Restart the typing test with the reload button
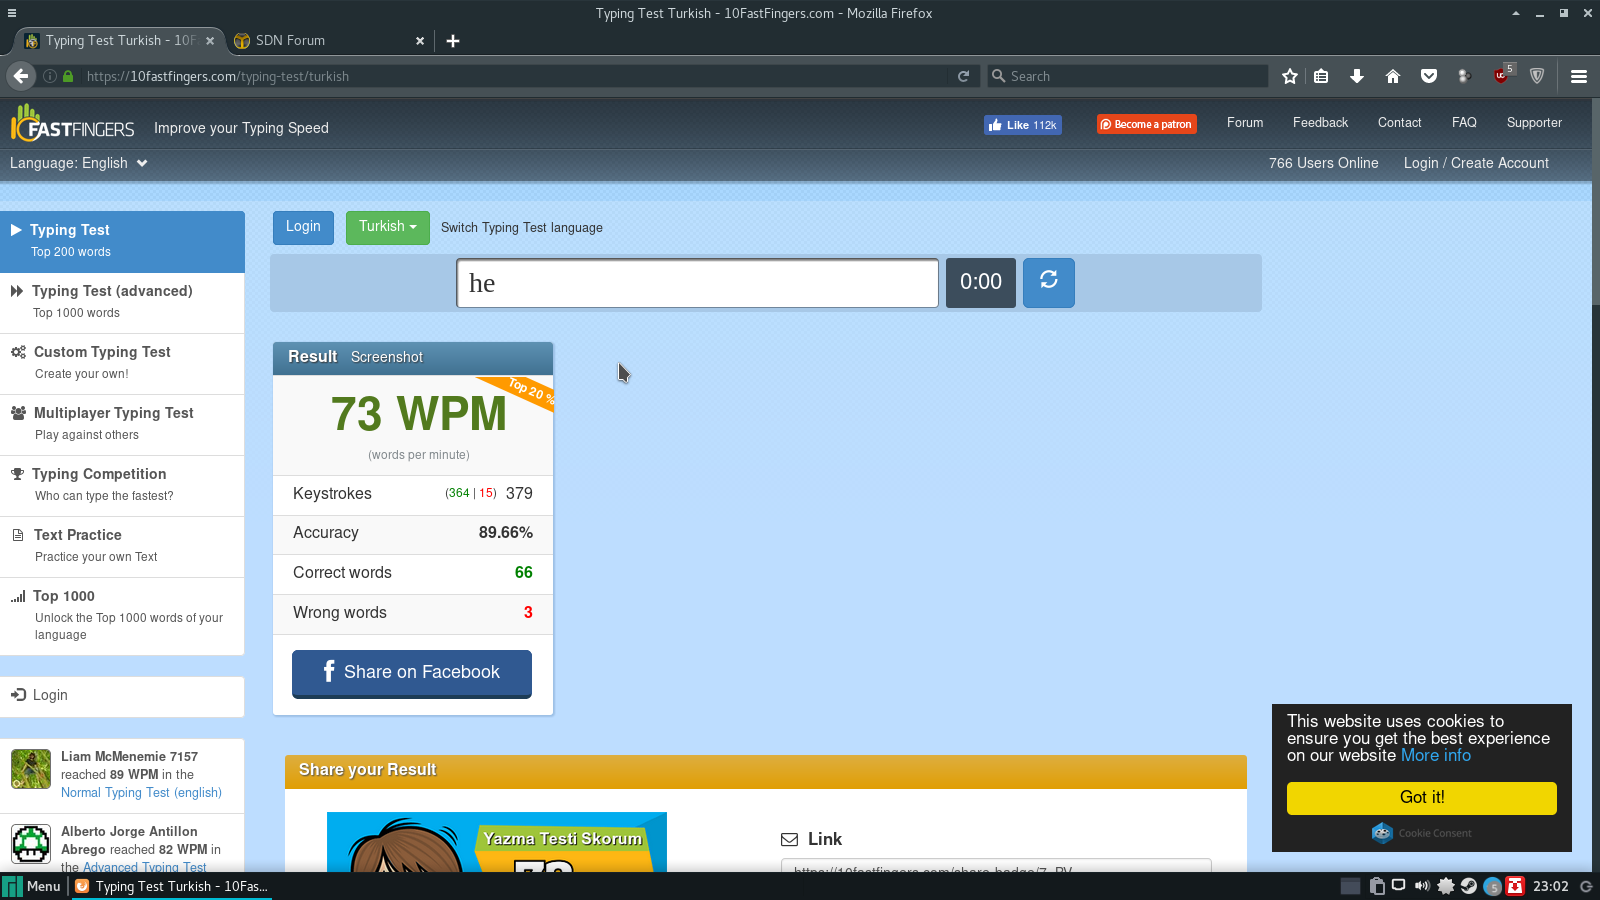Screen dimensions: 1600x900 click(1048, 282)
